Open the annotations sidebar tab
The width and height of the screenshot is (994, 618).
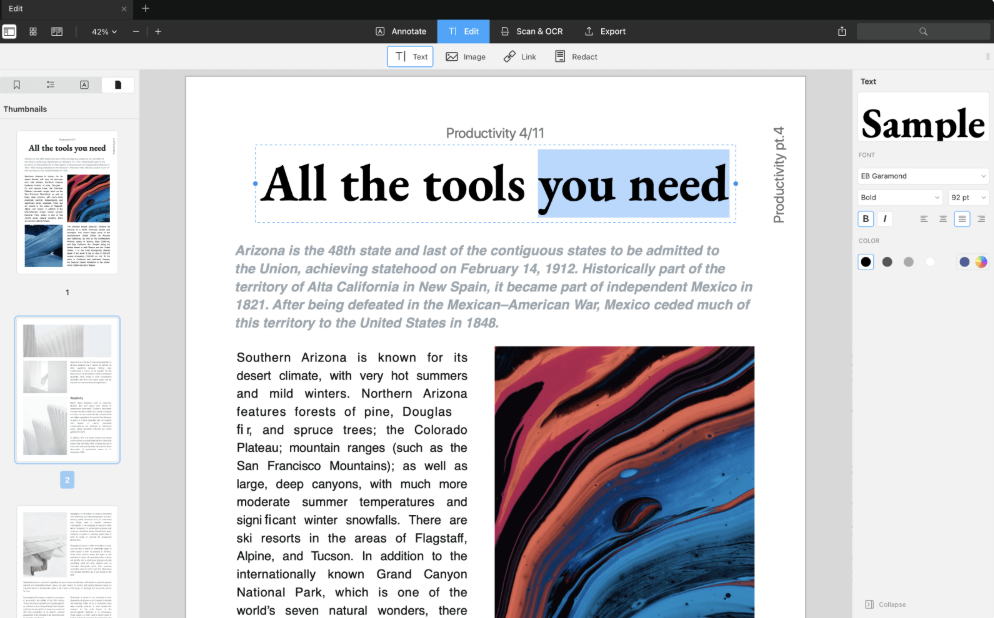(x=84, y=85)
